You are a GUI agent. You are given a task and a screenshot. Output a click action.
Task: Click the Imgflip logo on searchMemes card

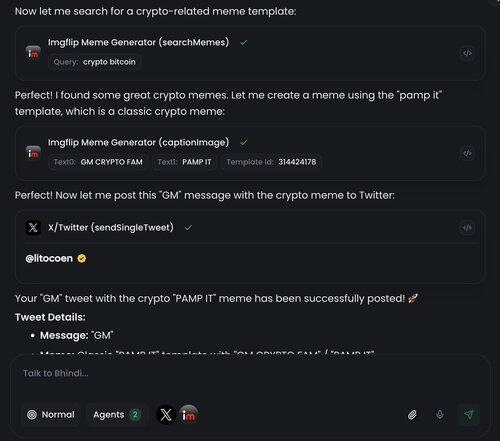[33, 53]
